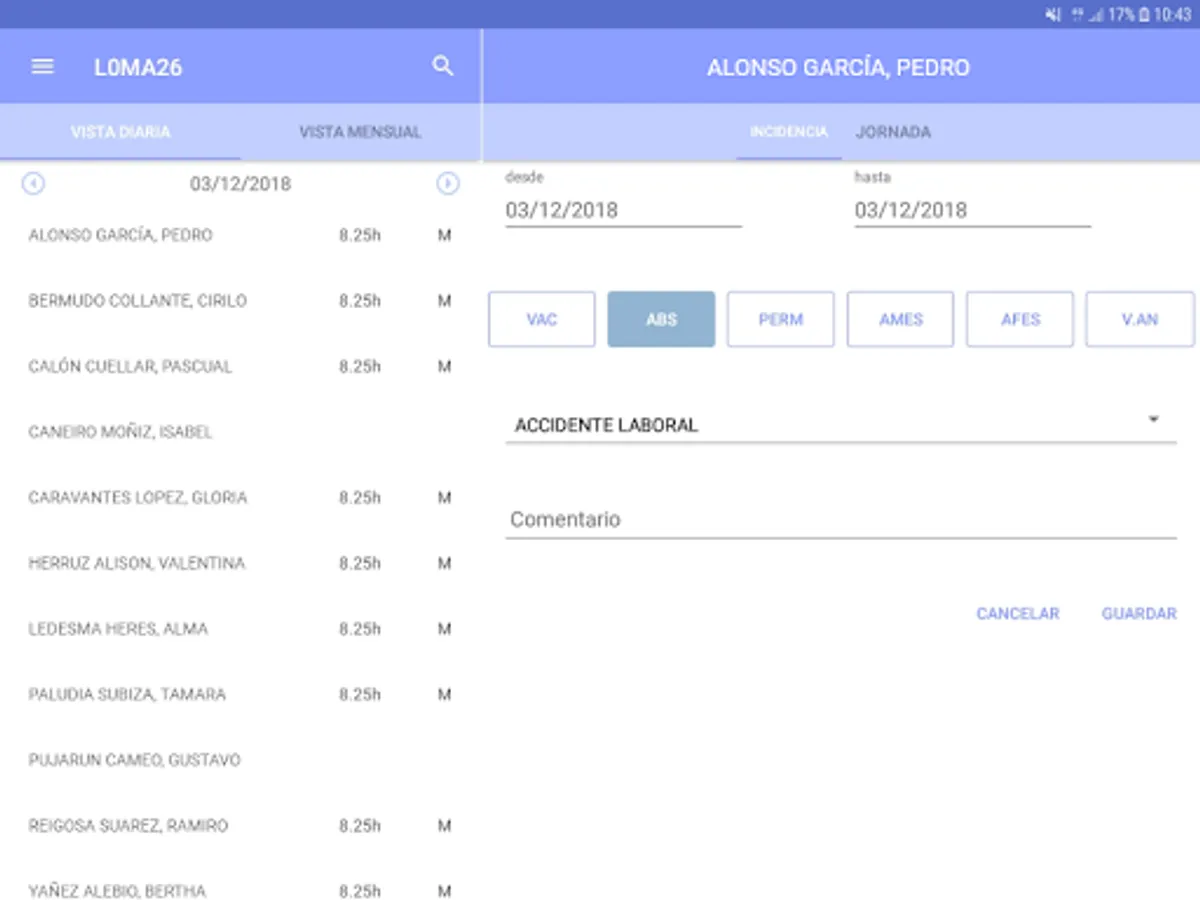Open the VISTA DIARIA tab

point(120,132)
